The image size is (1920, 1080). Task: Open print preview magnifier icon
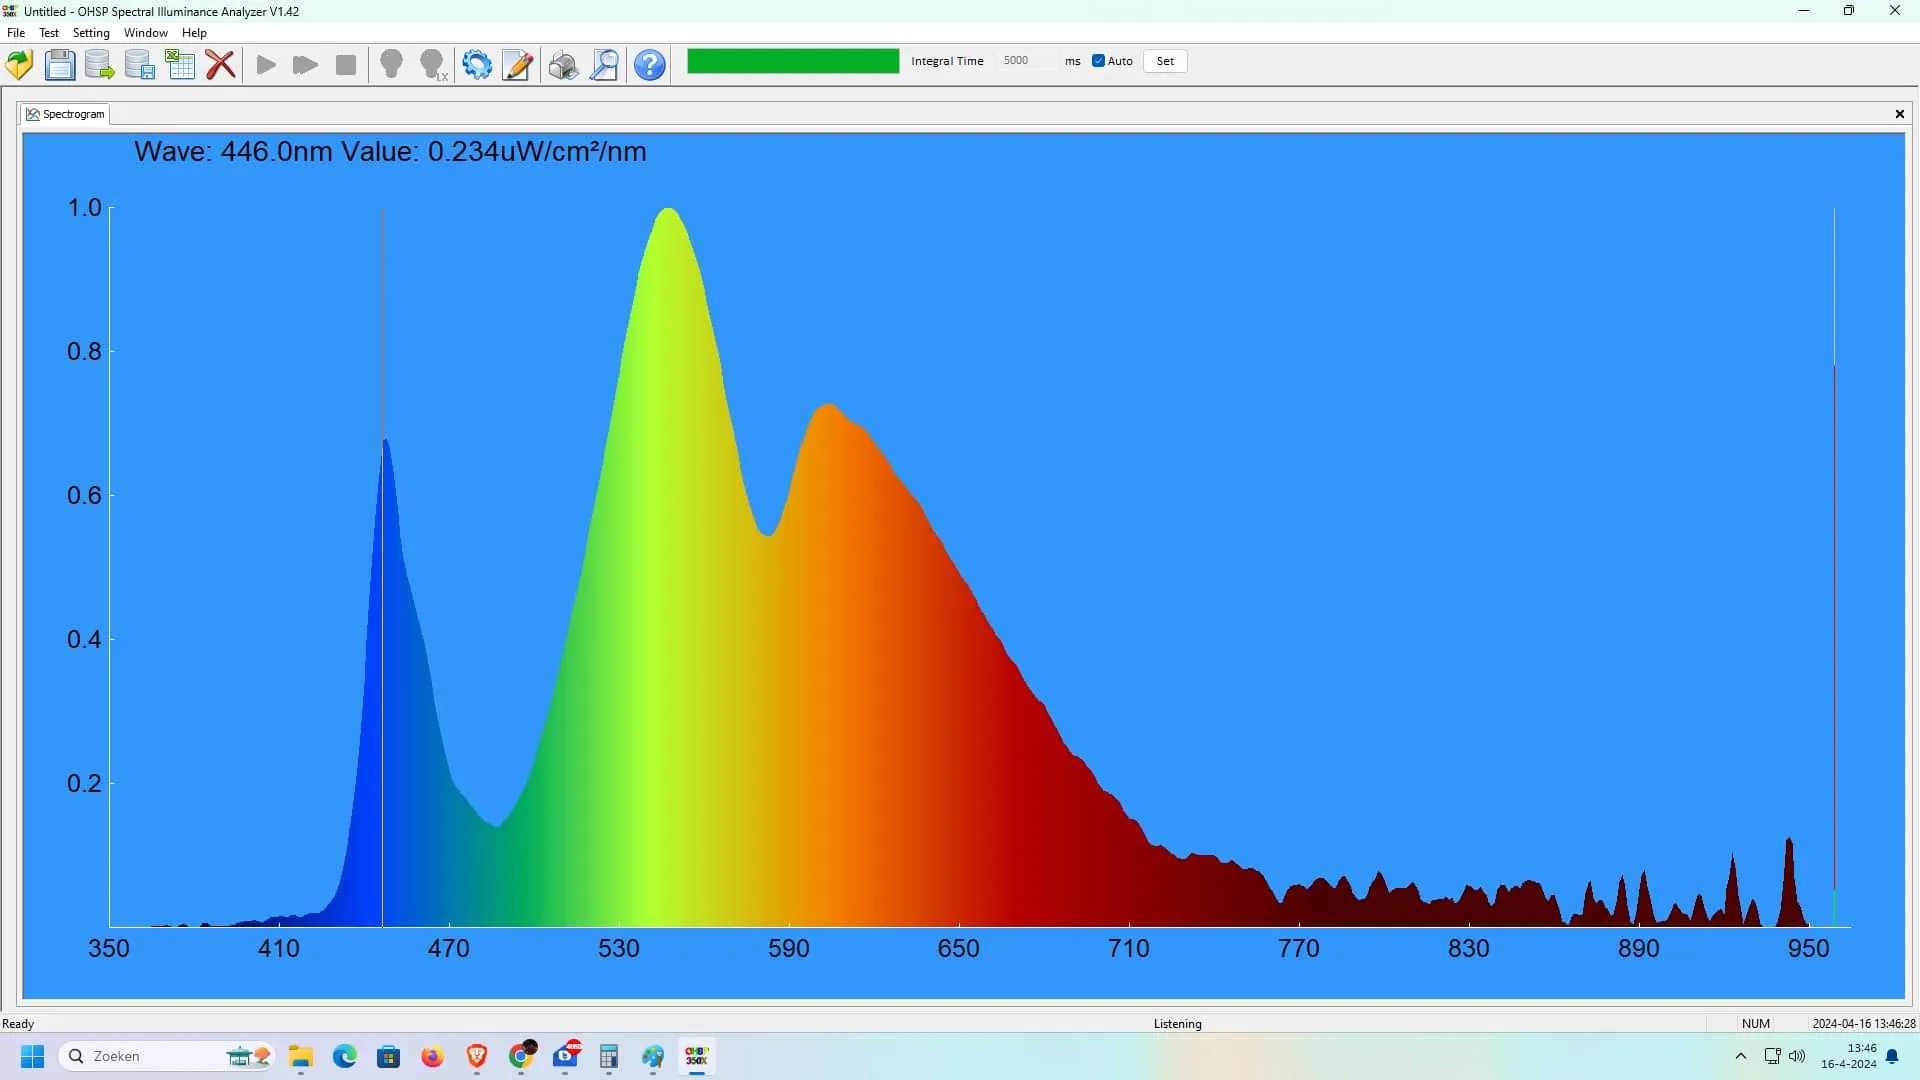(x=604, y=65)
